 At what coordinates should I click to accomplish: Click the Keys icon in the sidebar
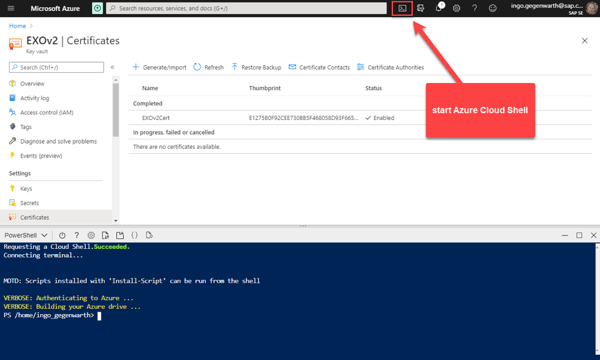pyautogui.click(x=12, y=188)
